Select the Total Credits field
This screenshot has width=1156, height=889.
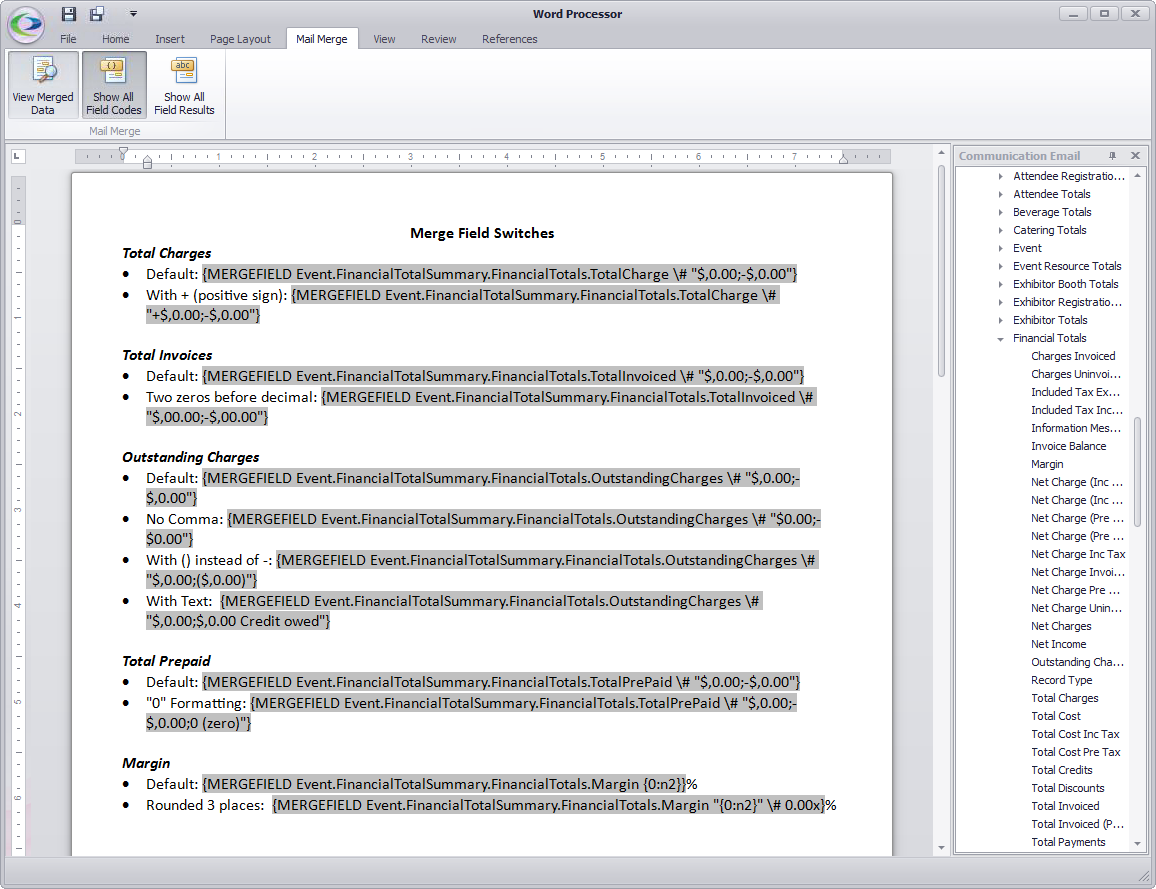pyautogui.click(x=1062, y=770)
